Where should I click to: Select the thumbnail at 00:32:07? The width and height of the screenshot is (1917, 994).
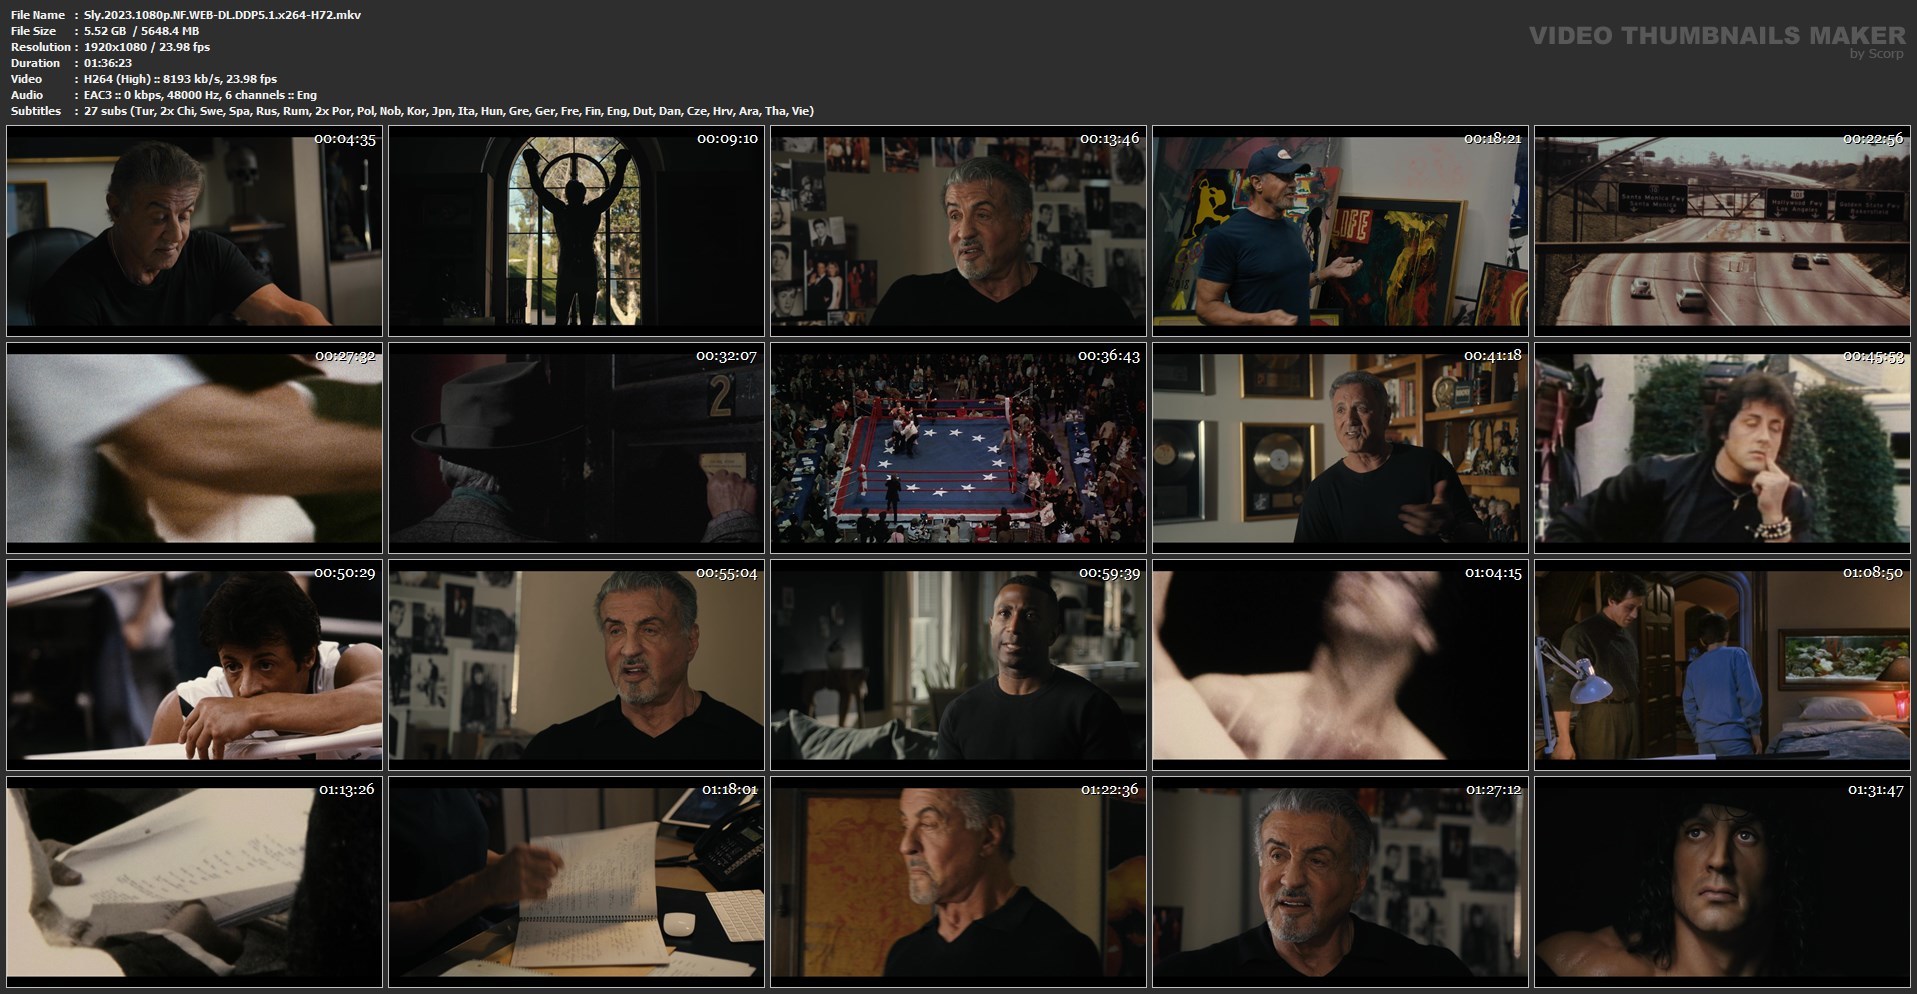tap(576, 448)
